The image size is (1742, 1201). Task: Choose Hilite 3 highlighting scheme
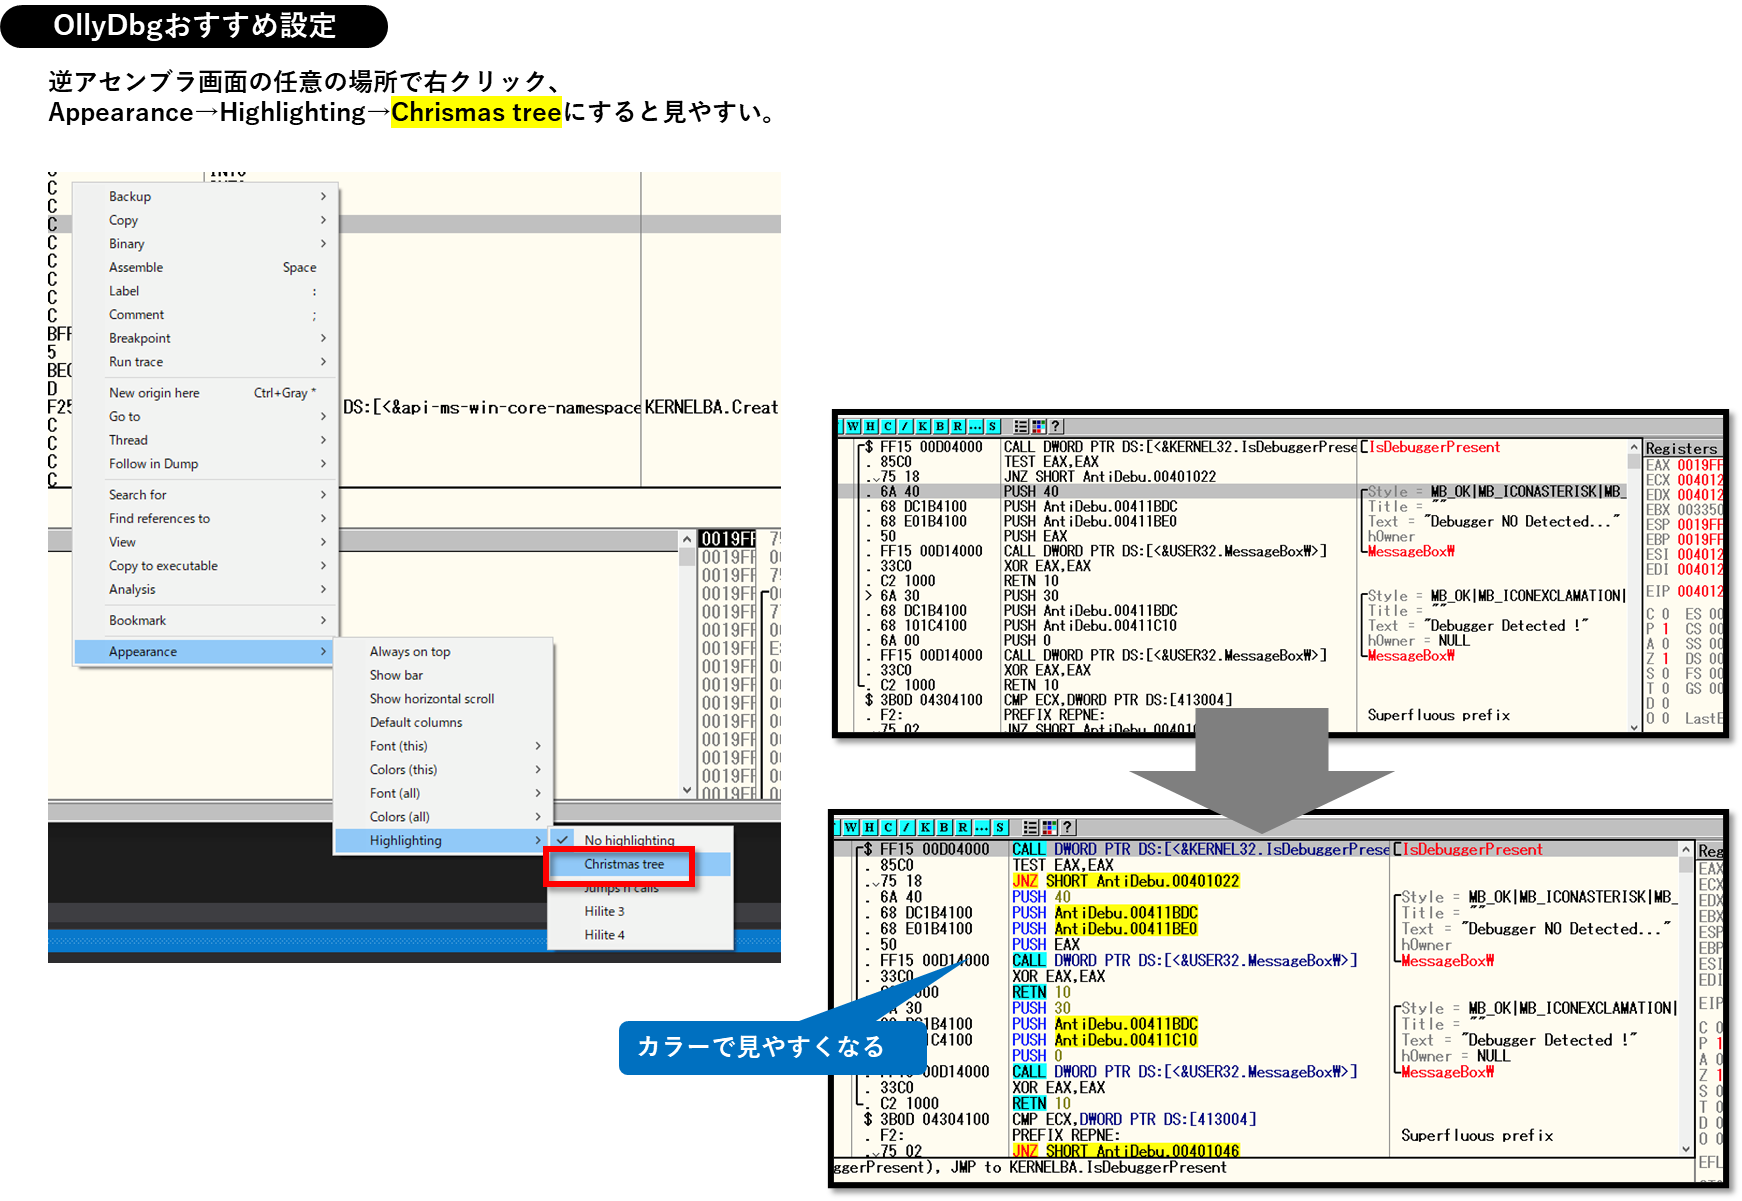coord(640,911)
